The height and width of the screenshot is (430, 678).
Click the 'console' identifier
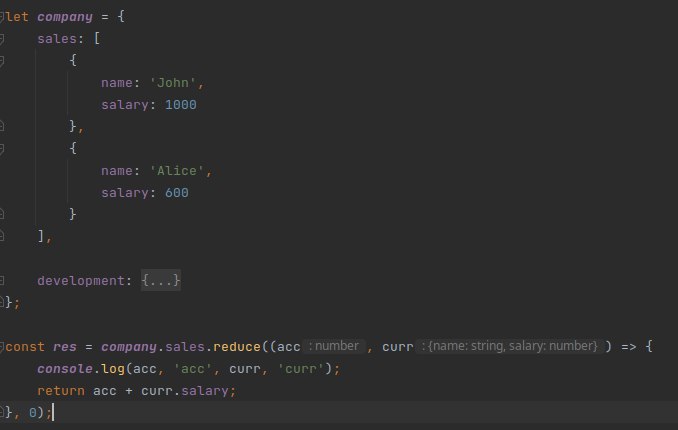click(x=65, y=369)
